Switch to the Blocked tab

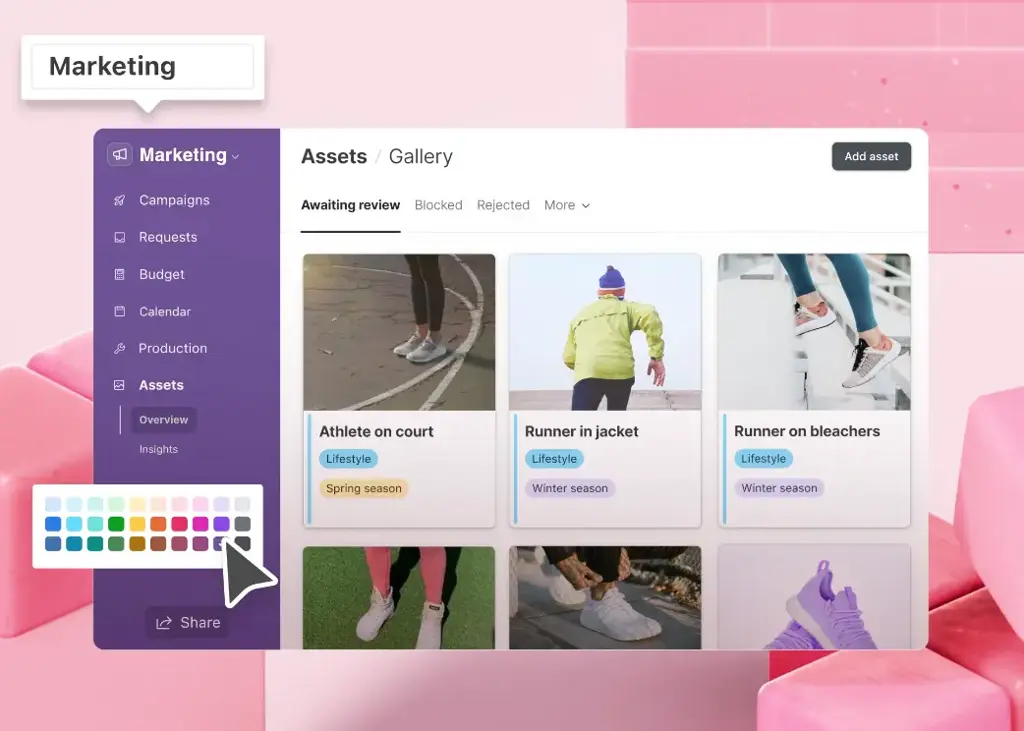click(x=438, y=205)
